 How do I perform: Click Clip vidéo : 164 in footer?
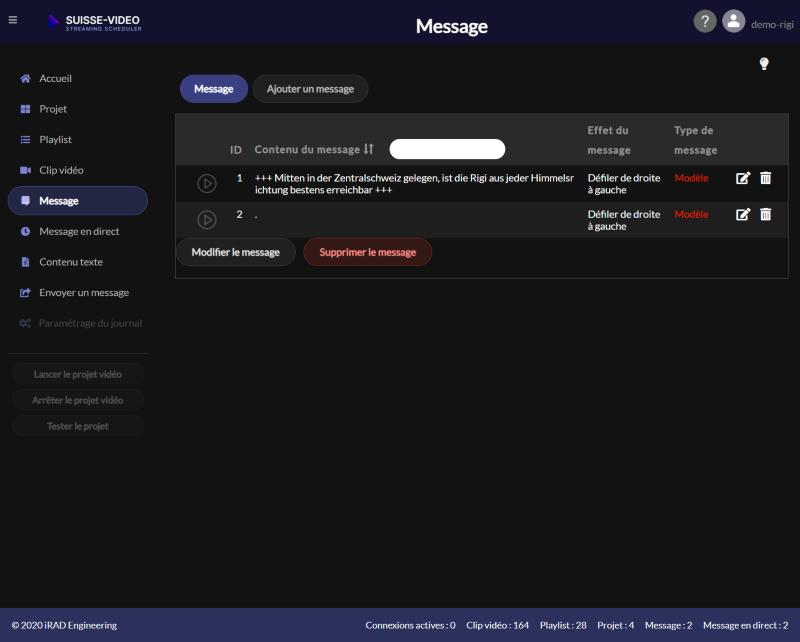[x=497, y=625]
